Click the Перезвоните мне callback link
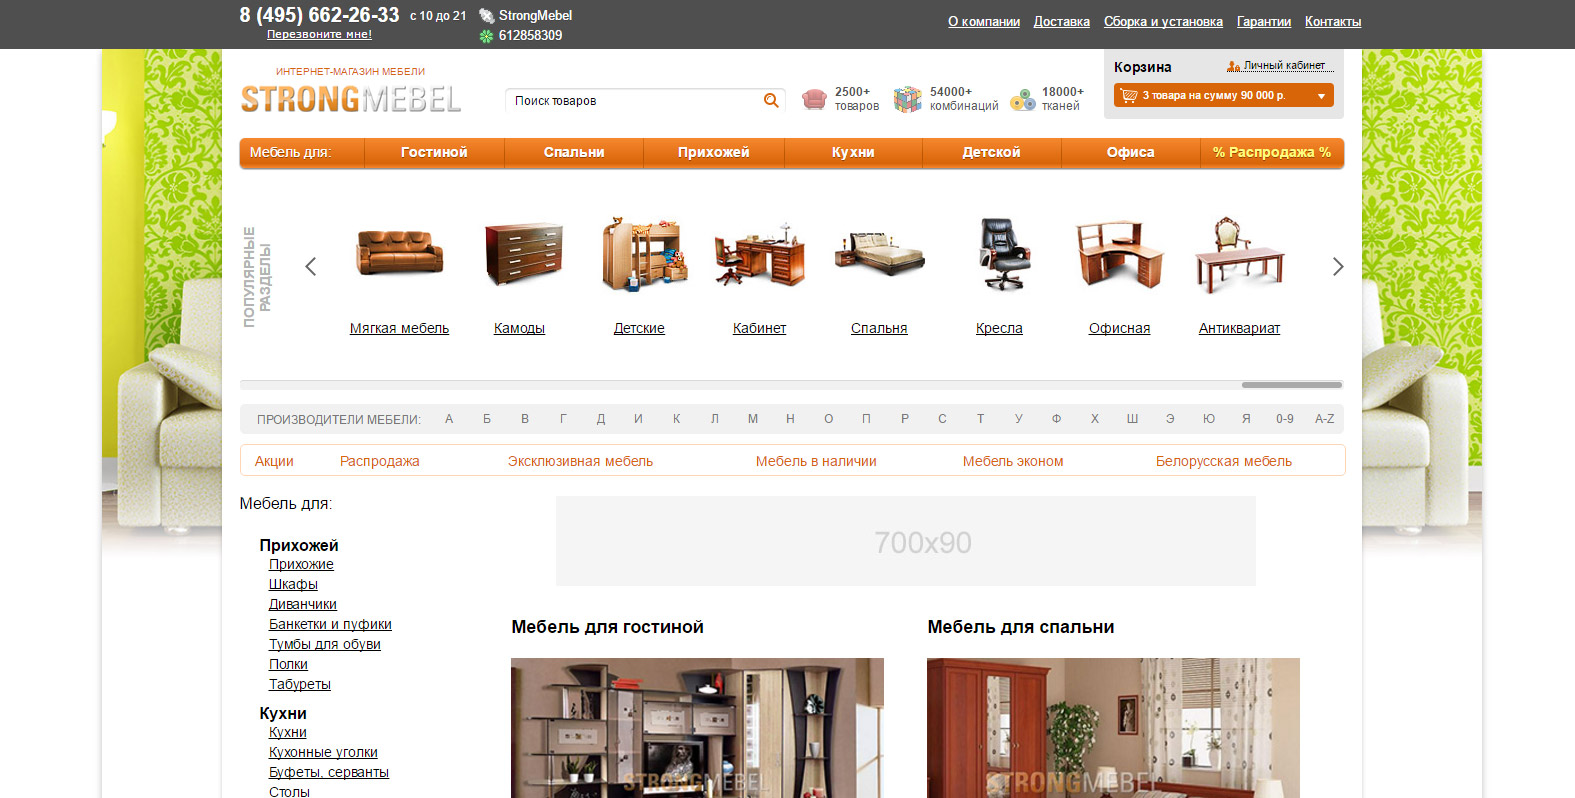This screenshot has width=1575, height=798. (x=319, y=34)
